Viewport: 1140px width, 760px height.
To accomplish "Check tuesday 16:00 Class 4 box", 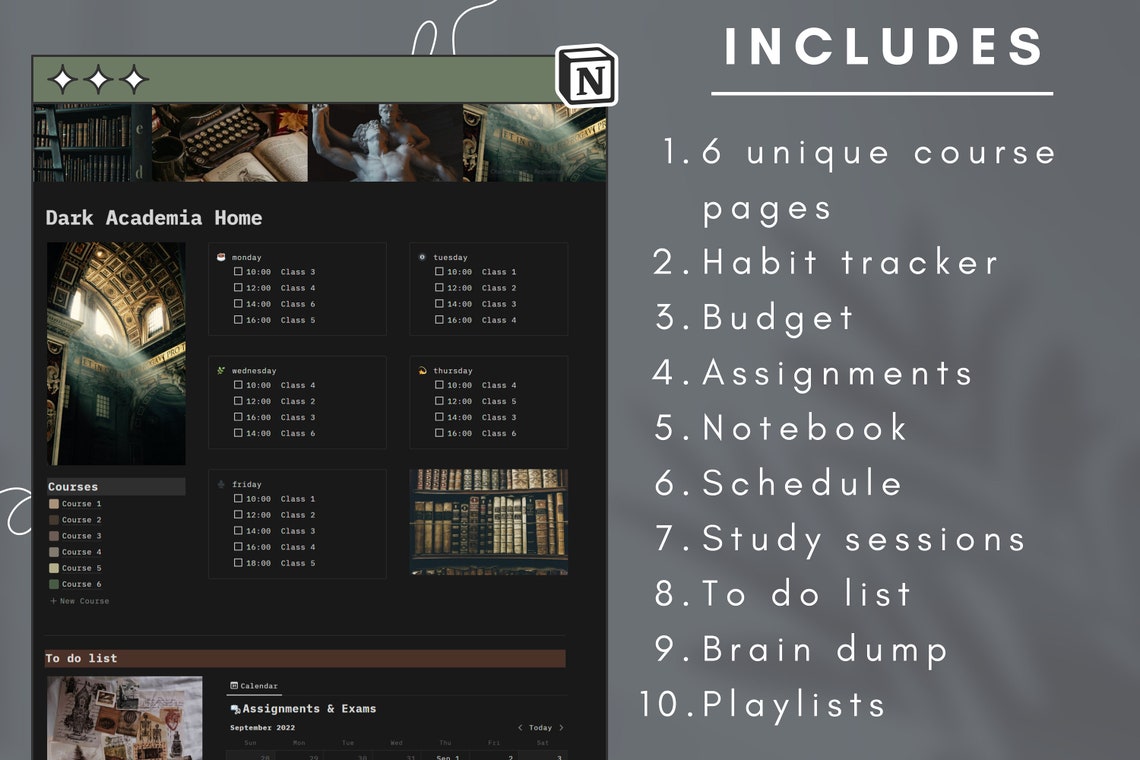I will pyautogui.click(x=439, y=319).
